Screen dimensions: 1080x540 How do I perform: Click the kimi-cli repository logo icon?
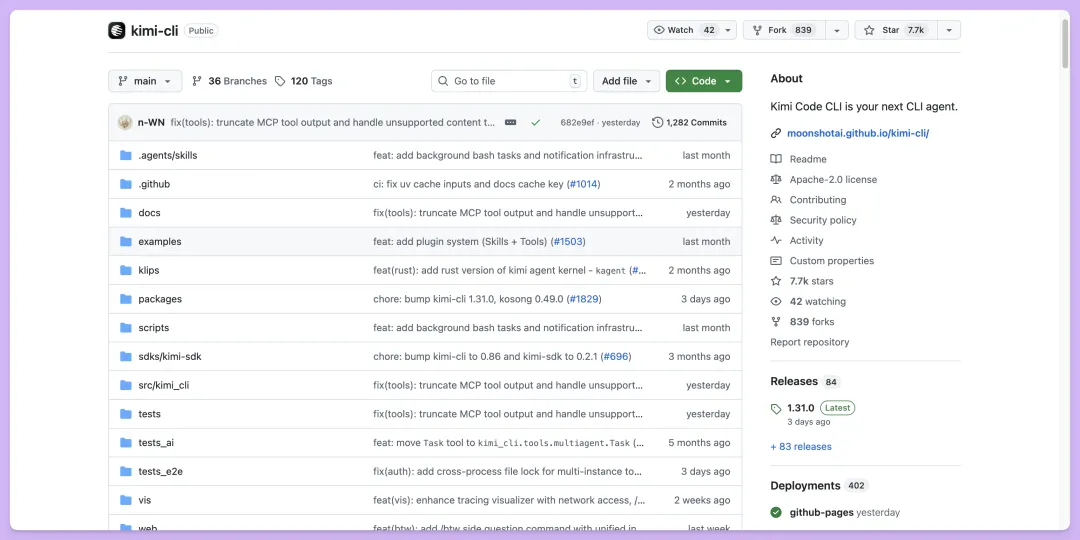117,30
